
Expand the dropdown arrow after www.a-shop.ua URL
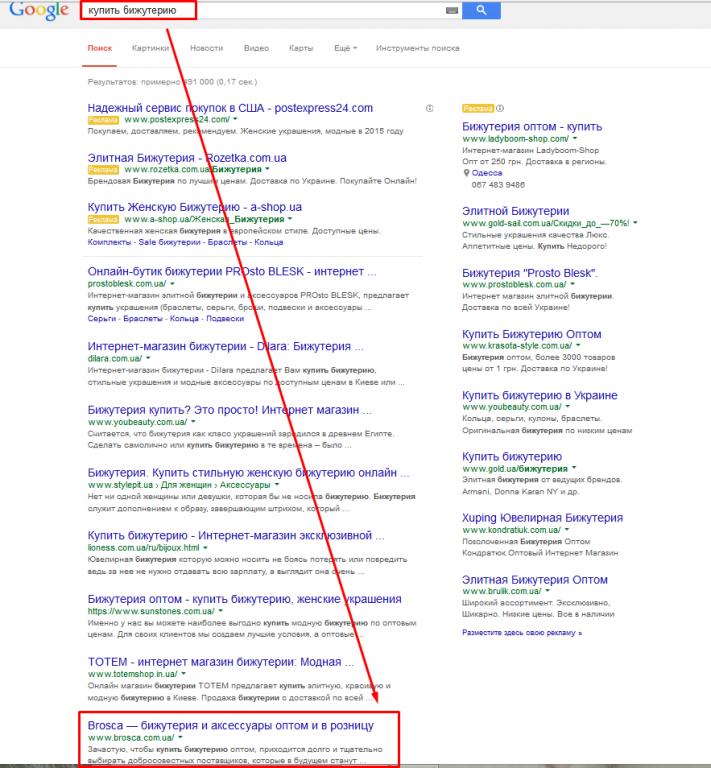[290, 218]
